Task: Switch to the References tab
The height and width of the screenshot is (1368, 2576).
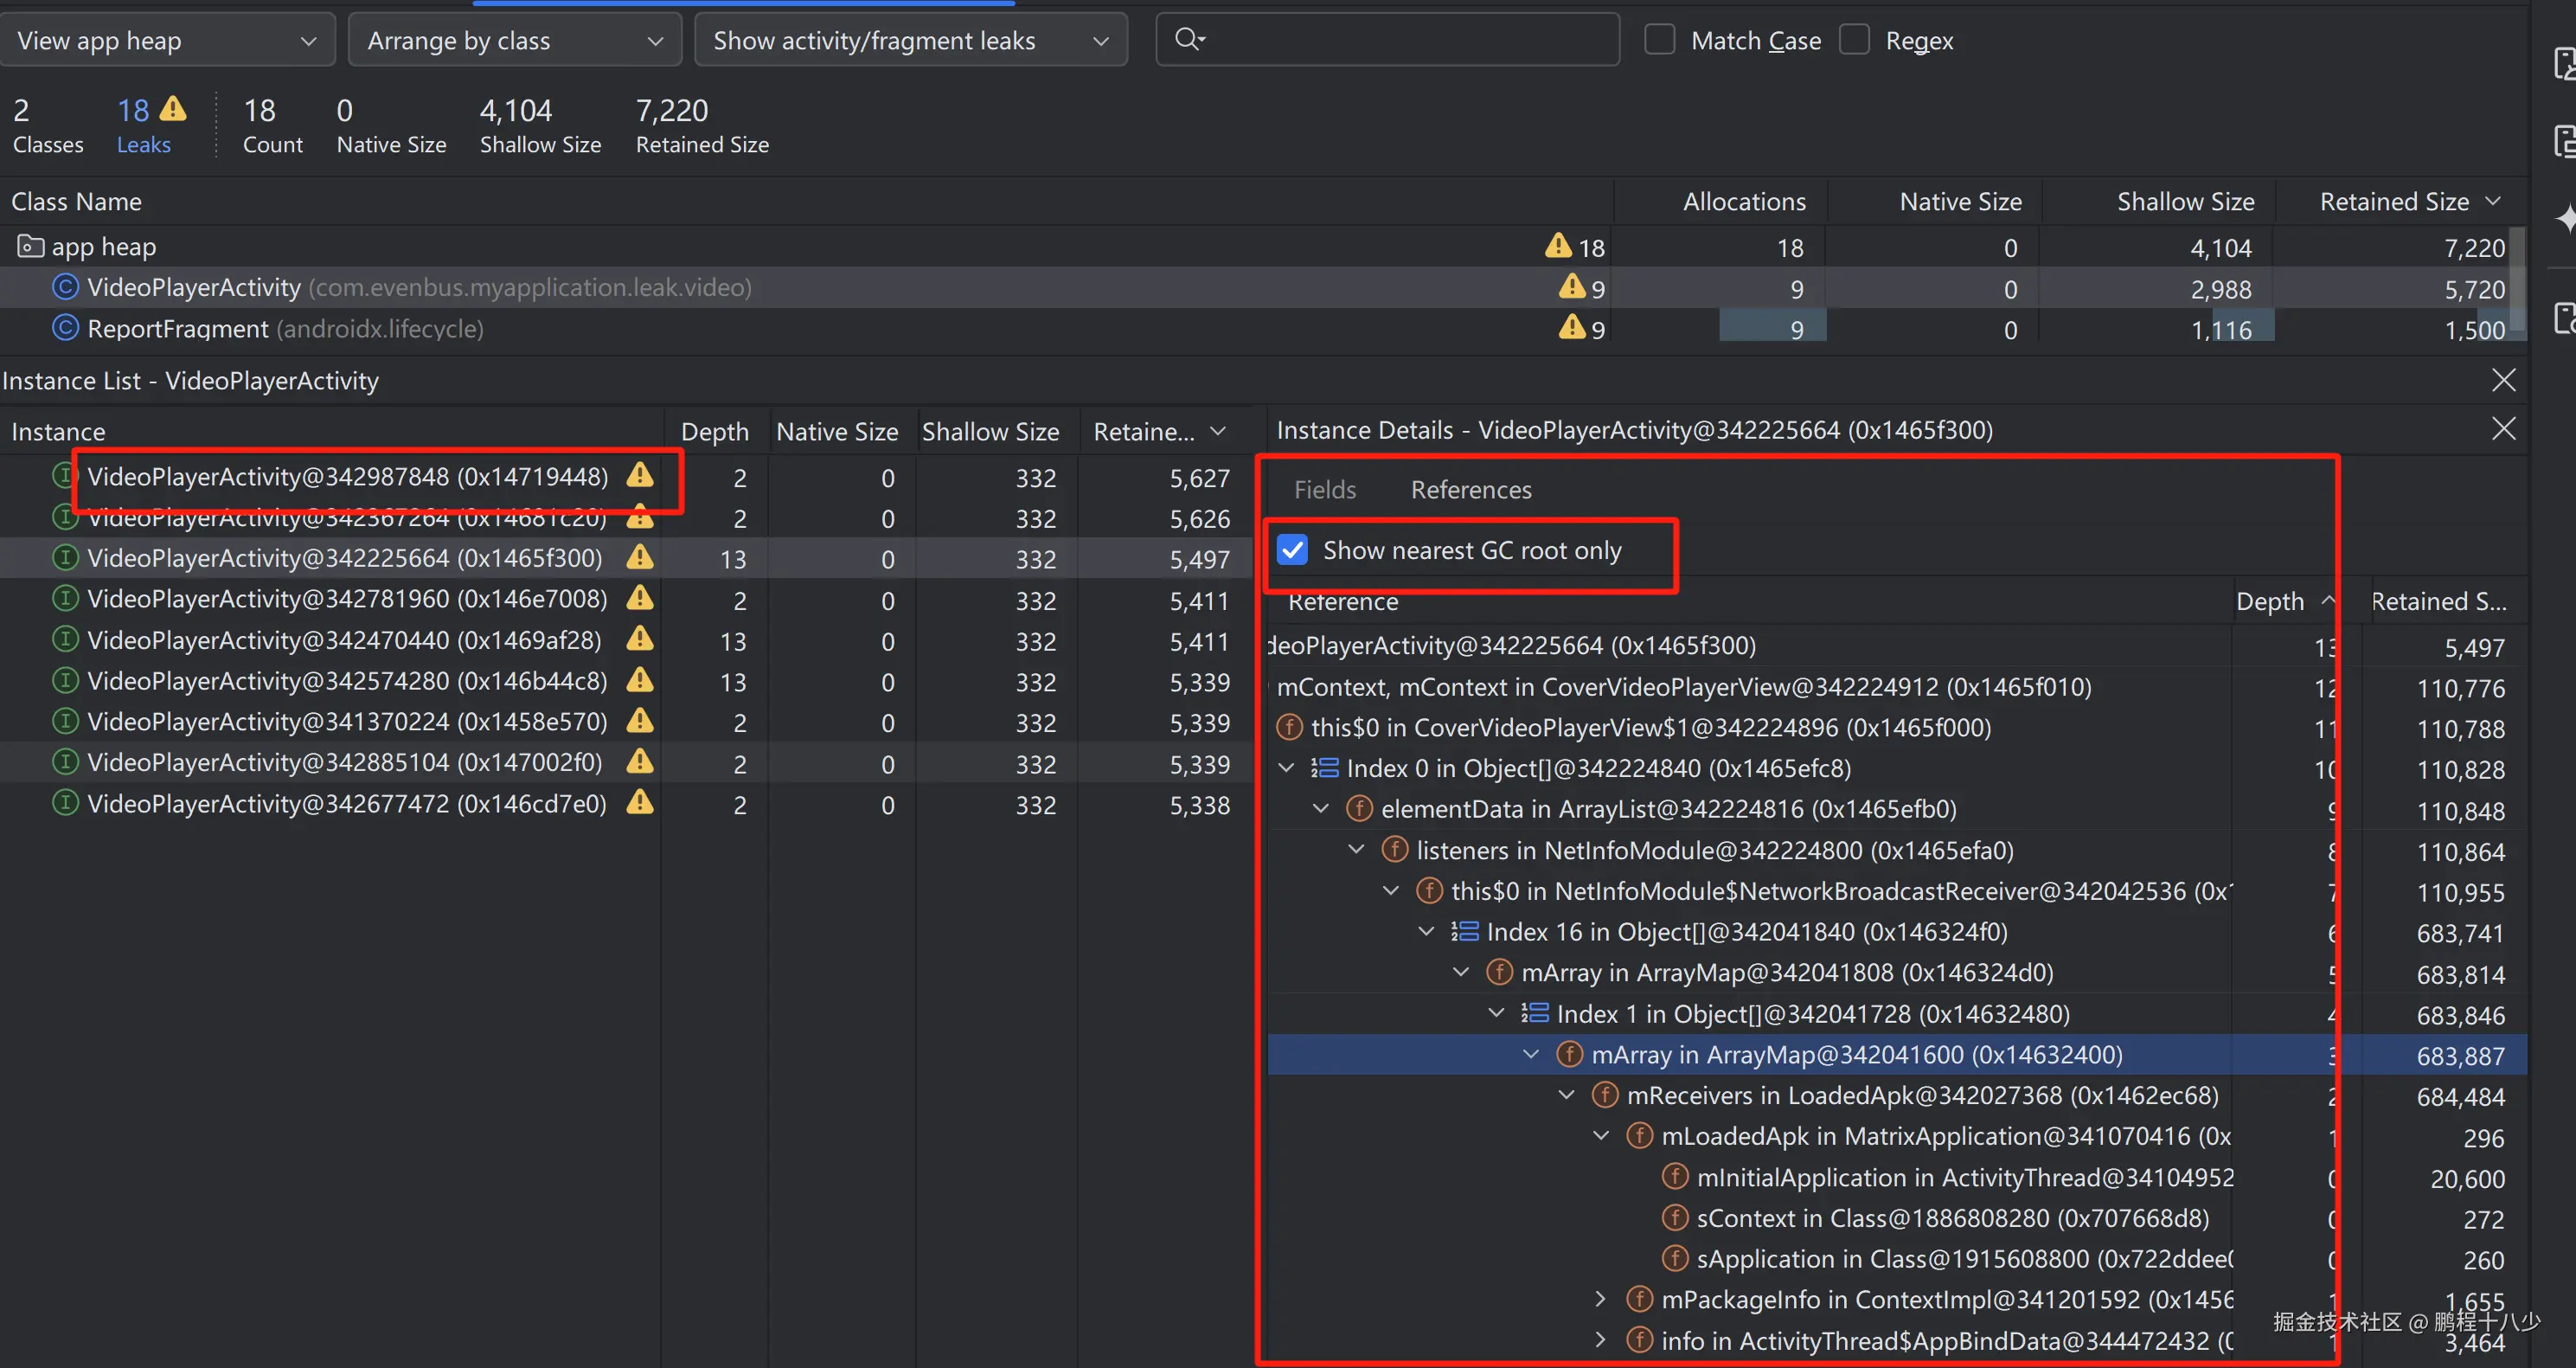Action: pos(1470,490)
